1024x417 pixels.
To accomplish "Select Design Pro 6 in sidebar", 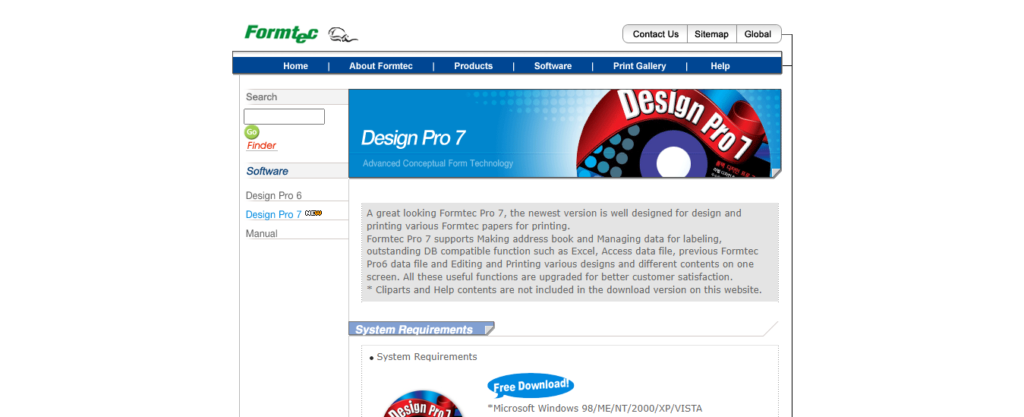I will (x=274, y=195).
